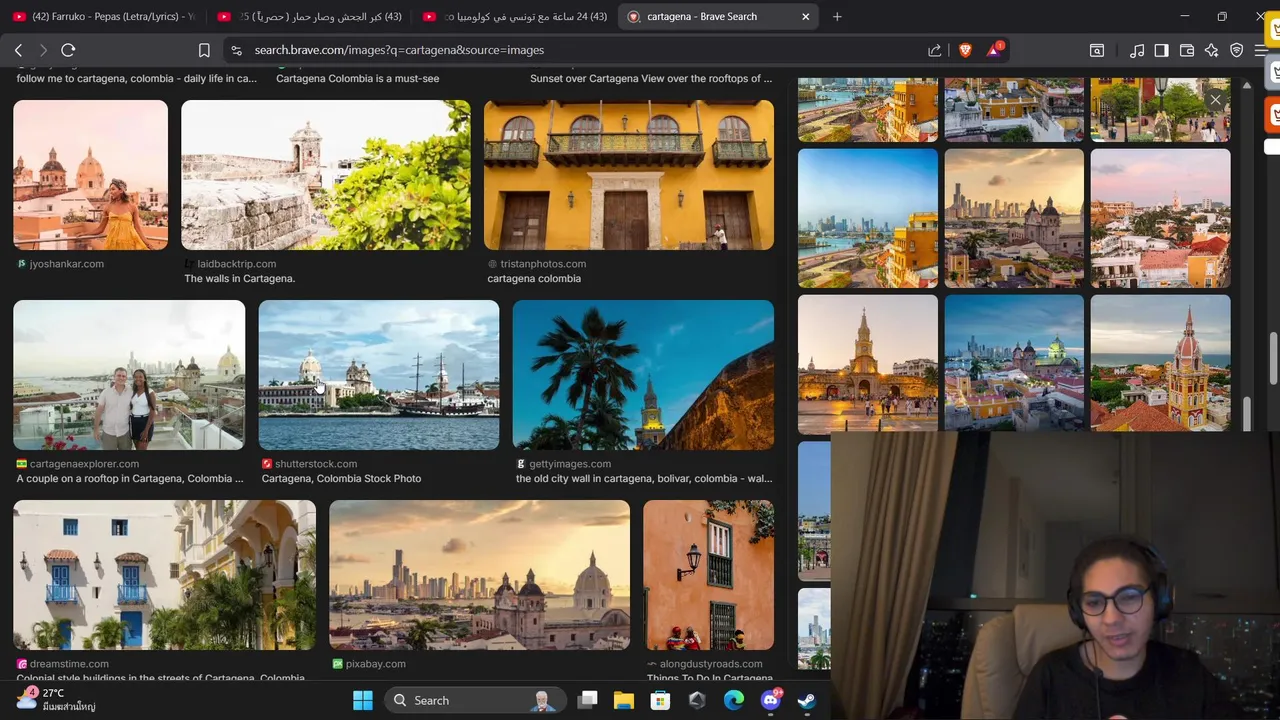Open the woman in yellow dress image
The image size is (1280, 720).
click(x=91, y=175)
